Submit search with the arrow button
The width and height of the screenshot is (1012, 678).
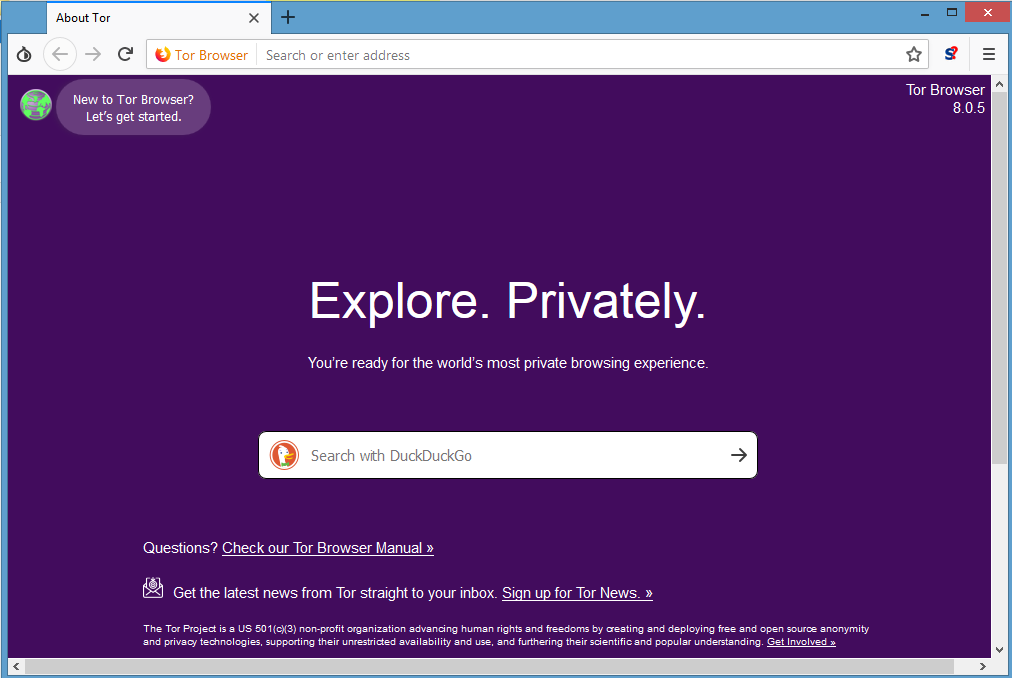(738, 455)
